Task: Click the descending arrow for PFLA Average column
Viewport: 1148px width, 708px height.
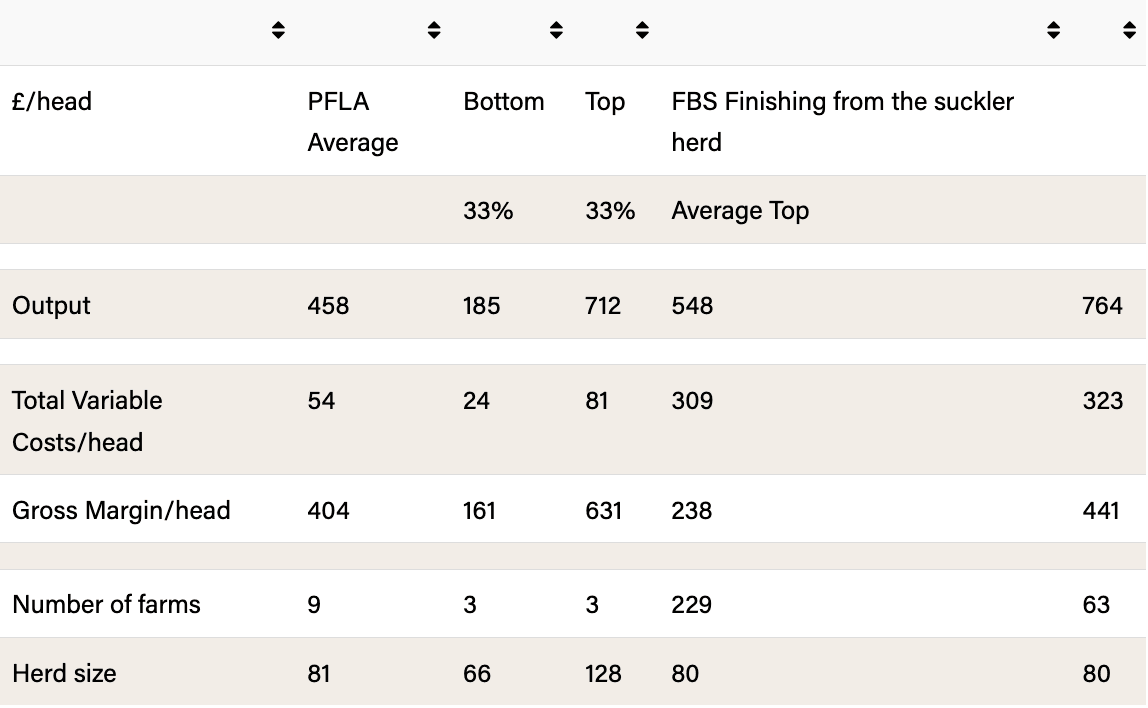Action: [434, 35]
